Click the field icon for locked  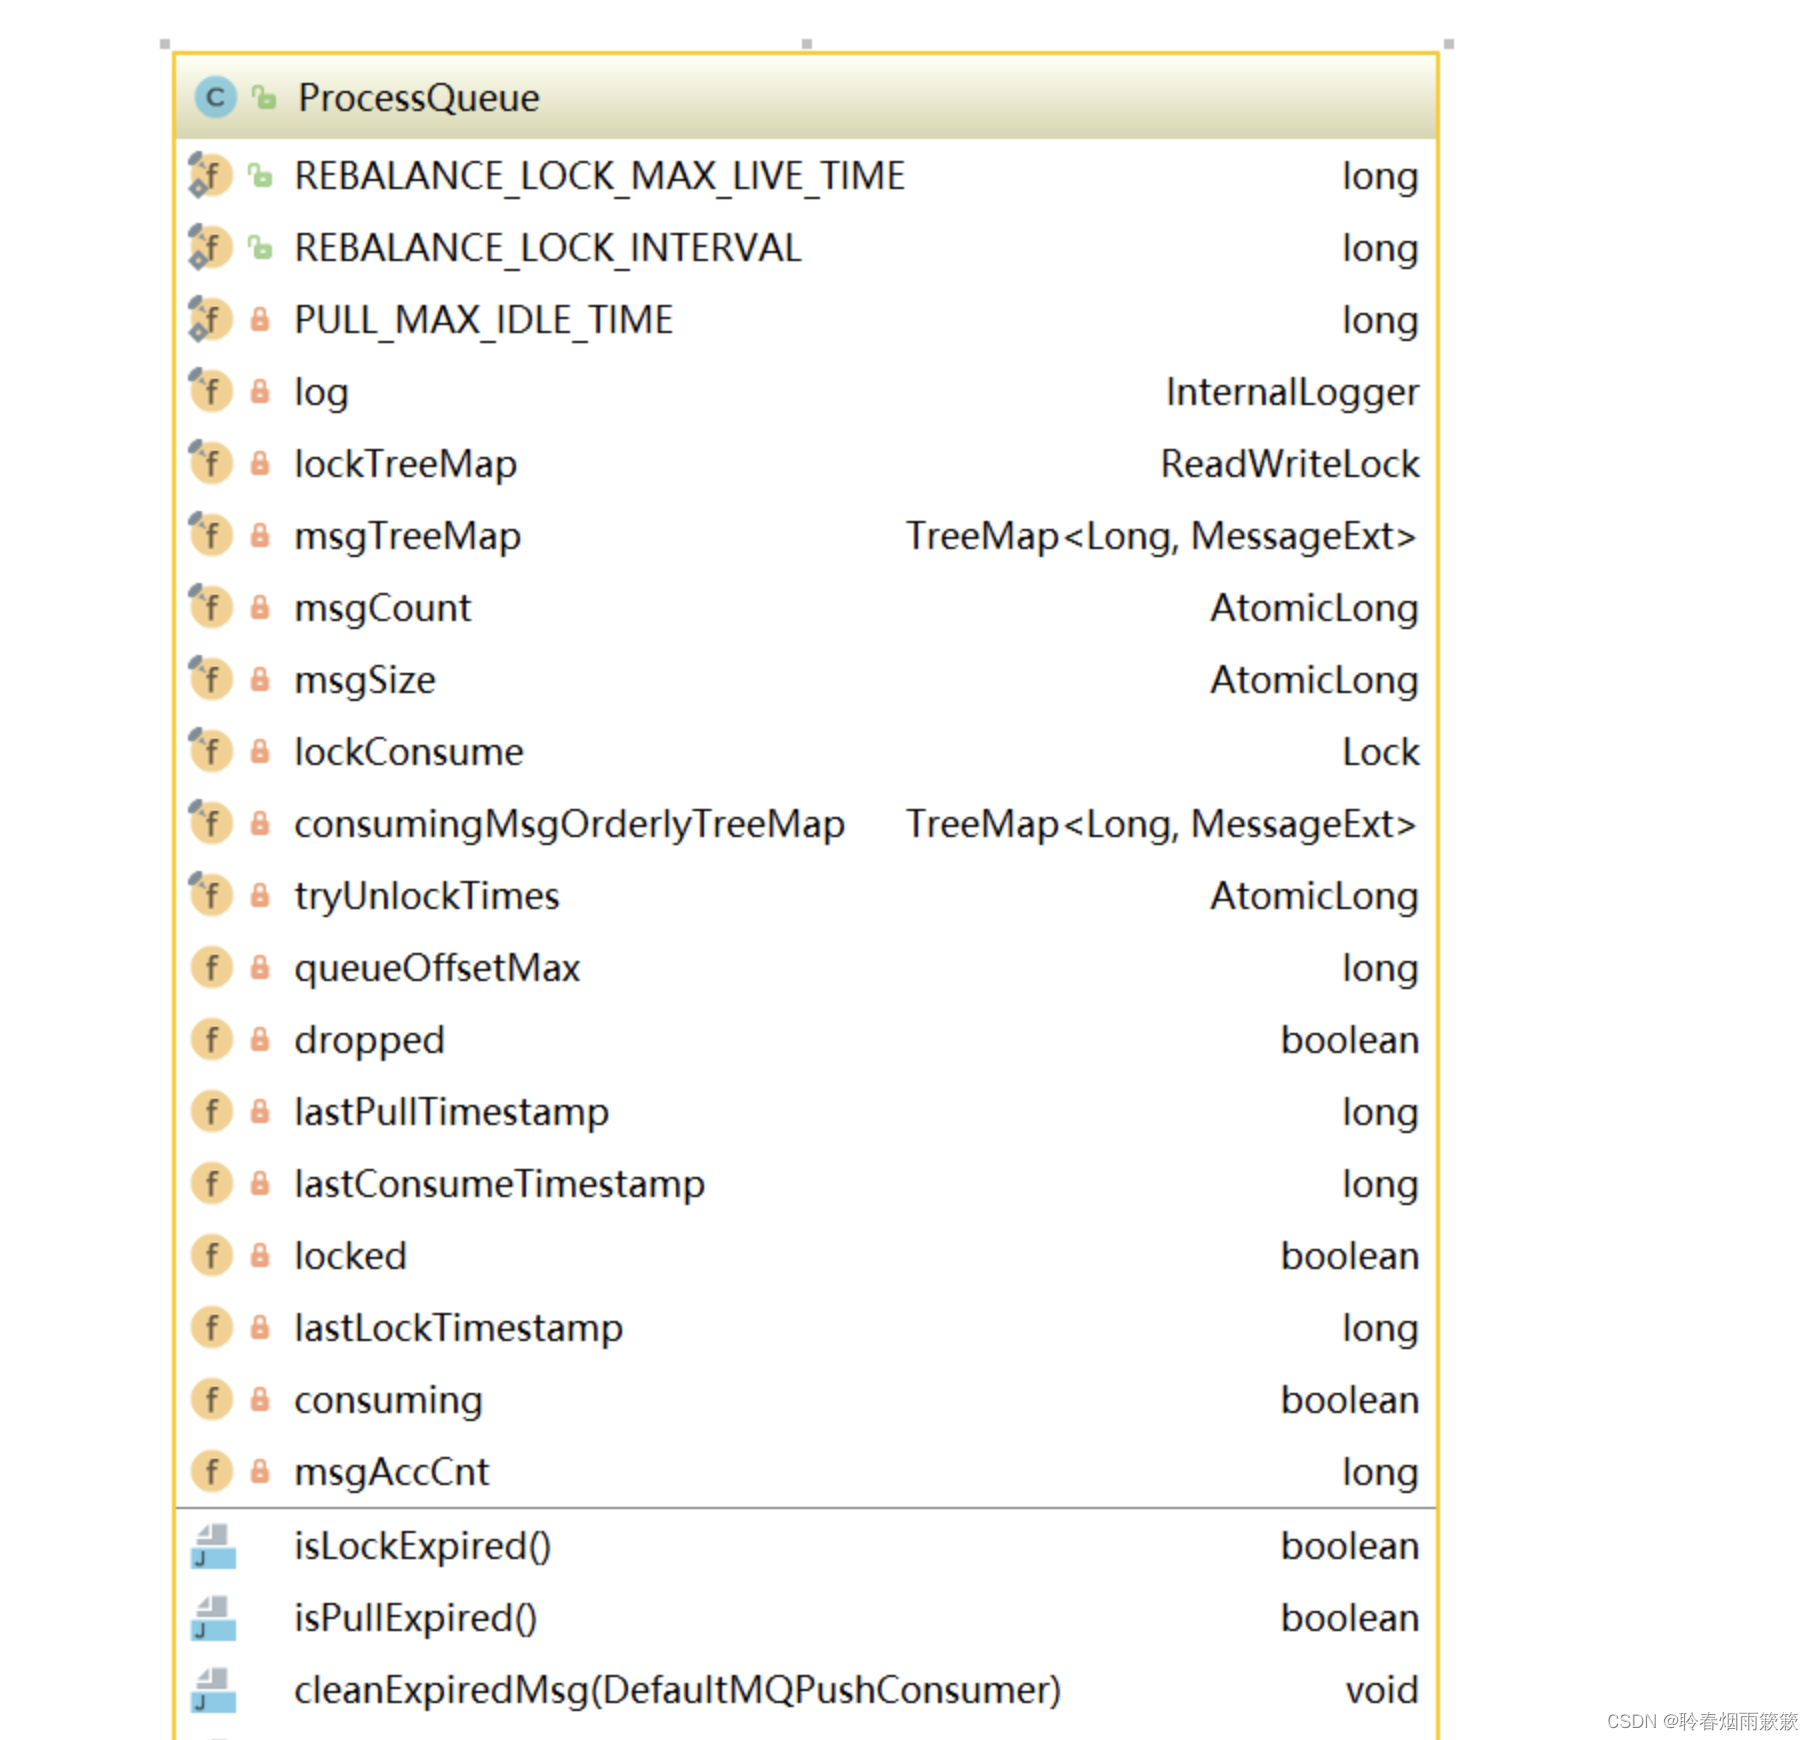tap(212, 1256)
